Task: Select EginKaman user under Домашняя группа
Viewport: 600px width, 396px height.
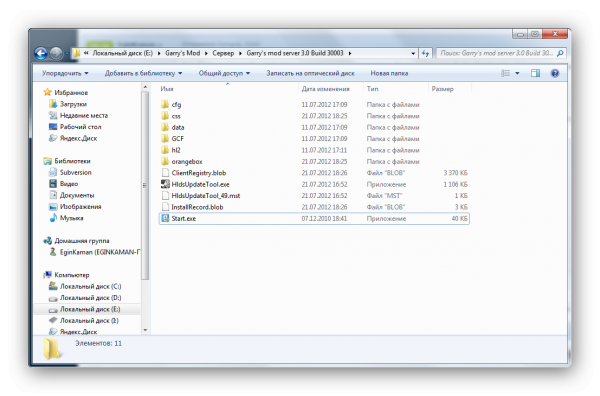Action: 100,252
